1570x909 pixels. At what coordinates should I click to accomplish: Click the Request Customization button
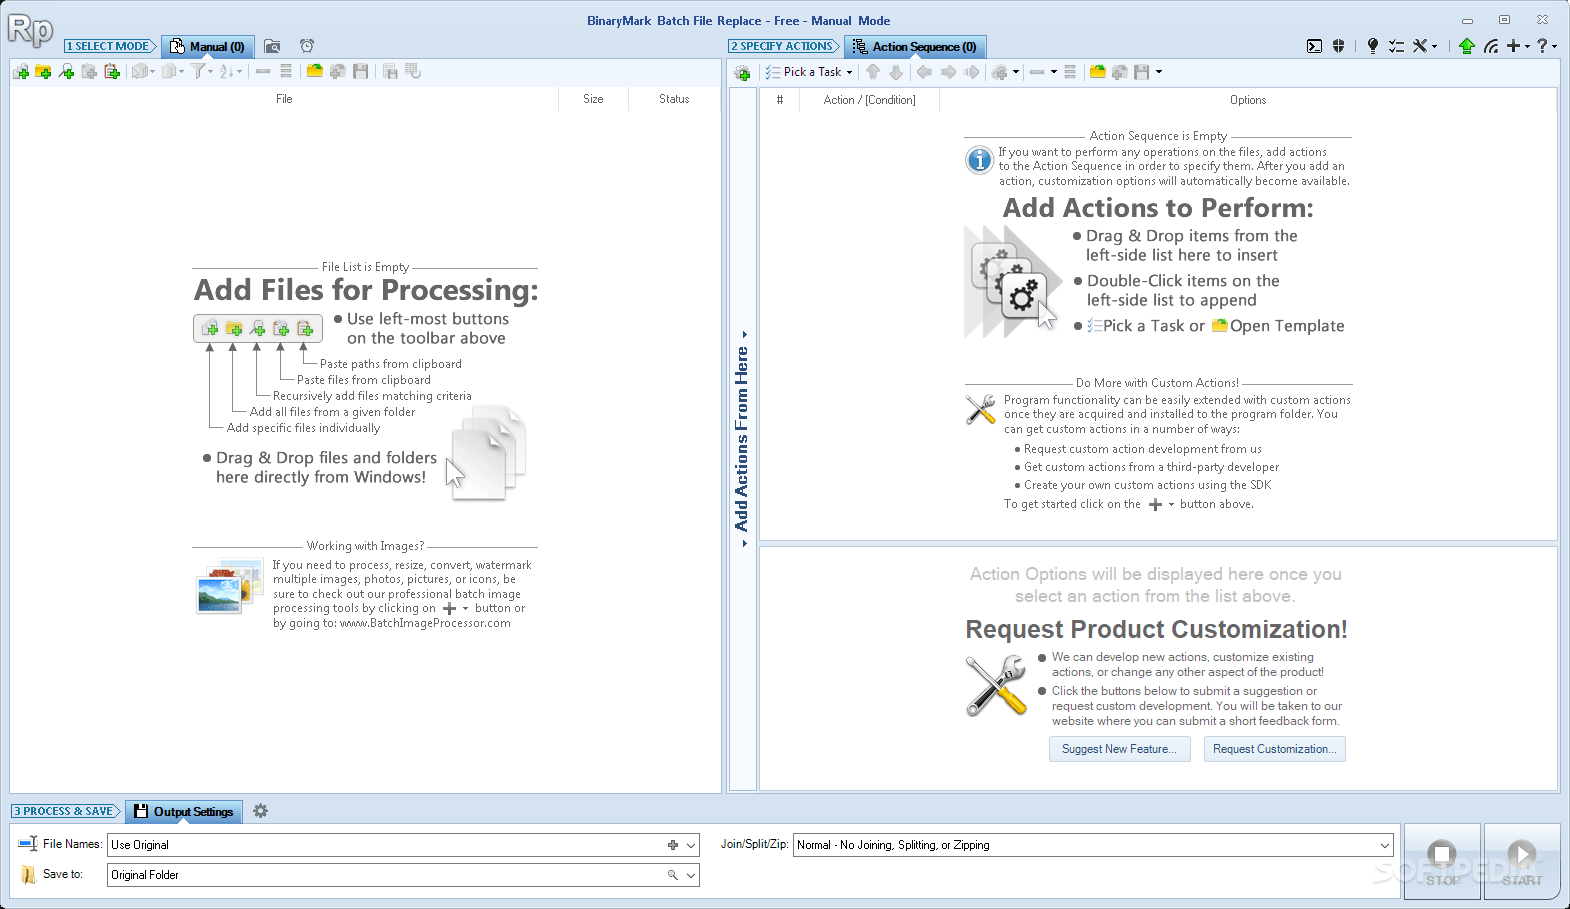coord(1274,749)
